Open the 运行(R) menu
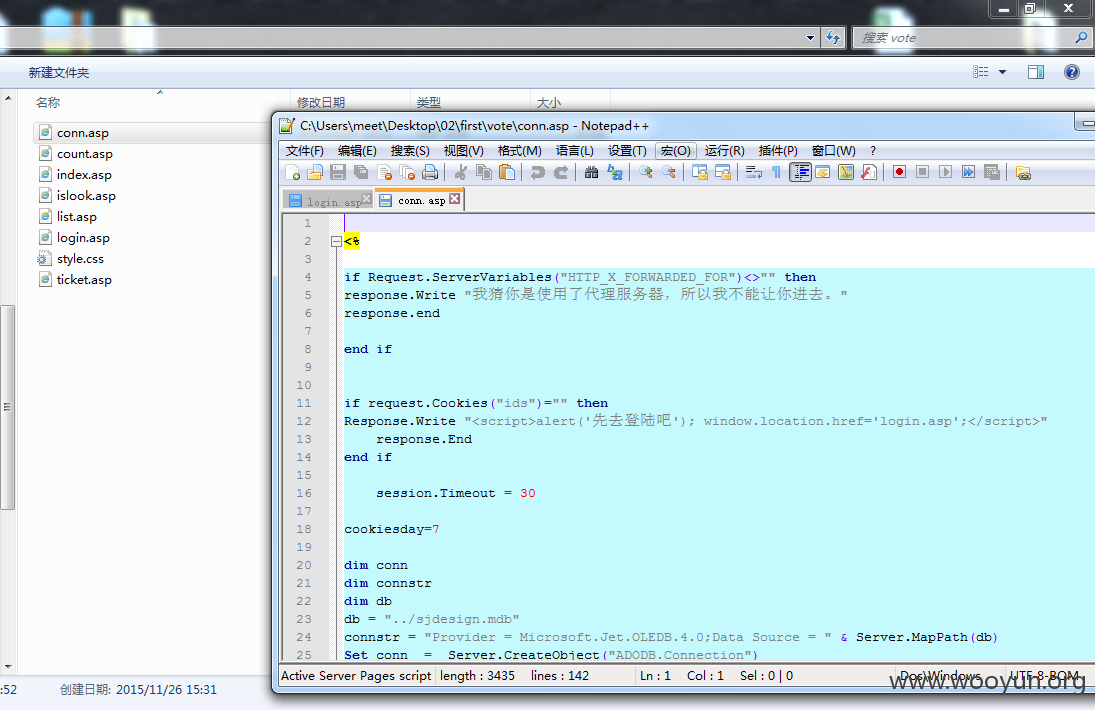This screenshot has height=710, width=1095. pos(724,151)
